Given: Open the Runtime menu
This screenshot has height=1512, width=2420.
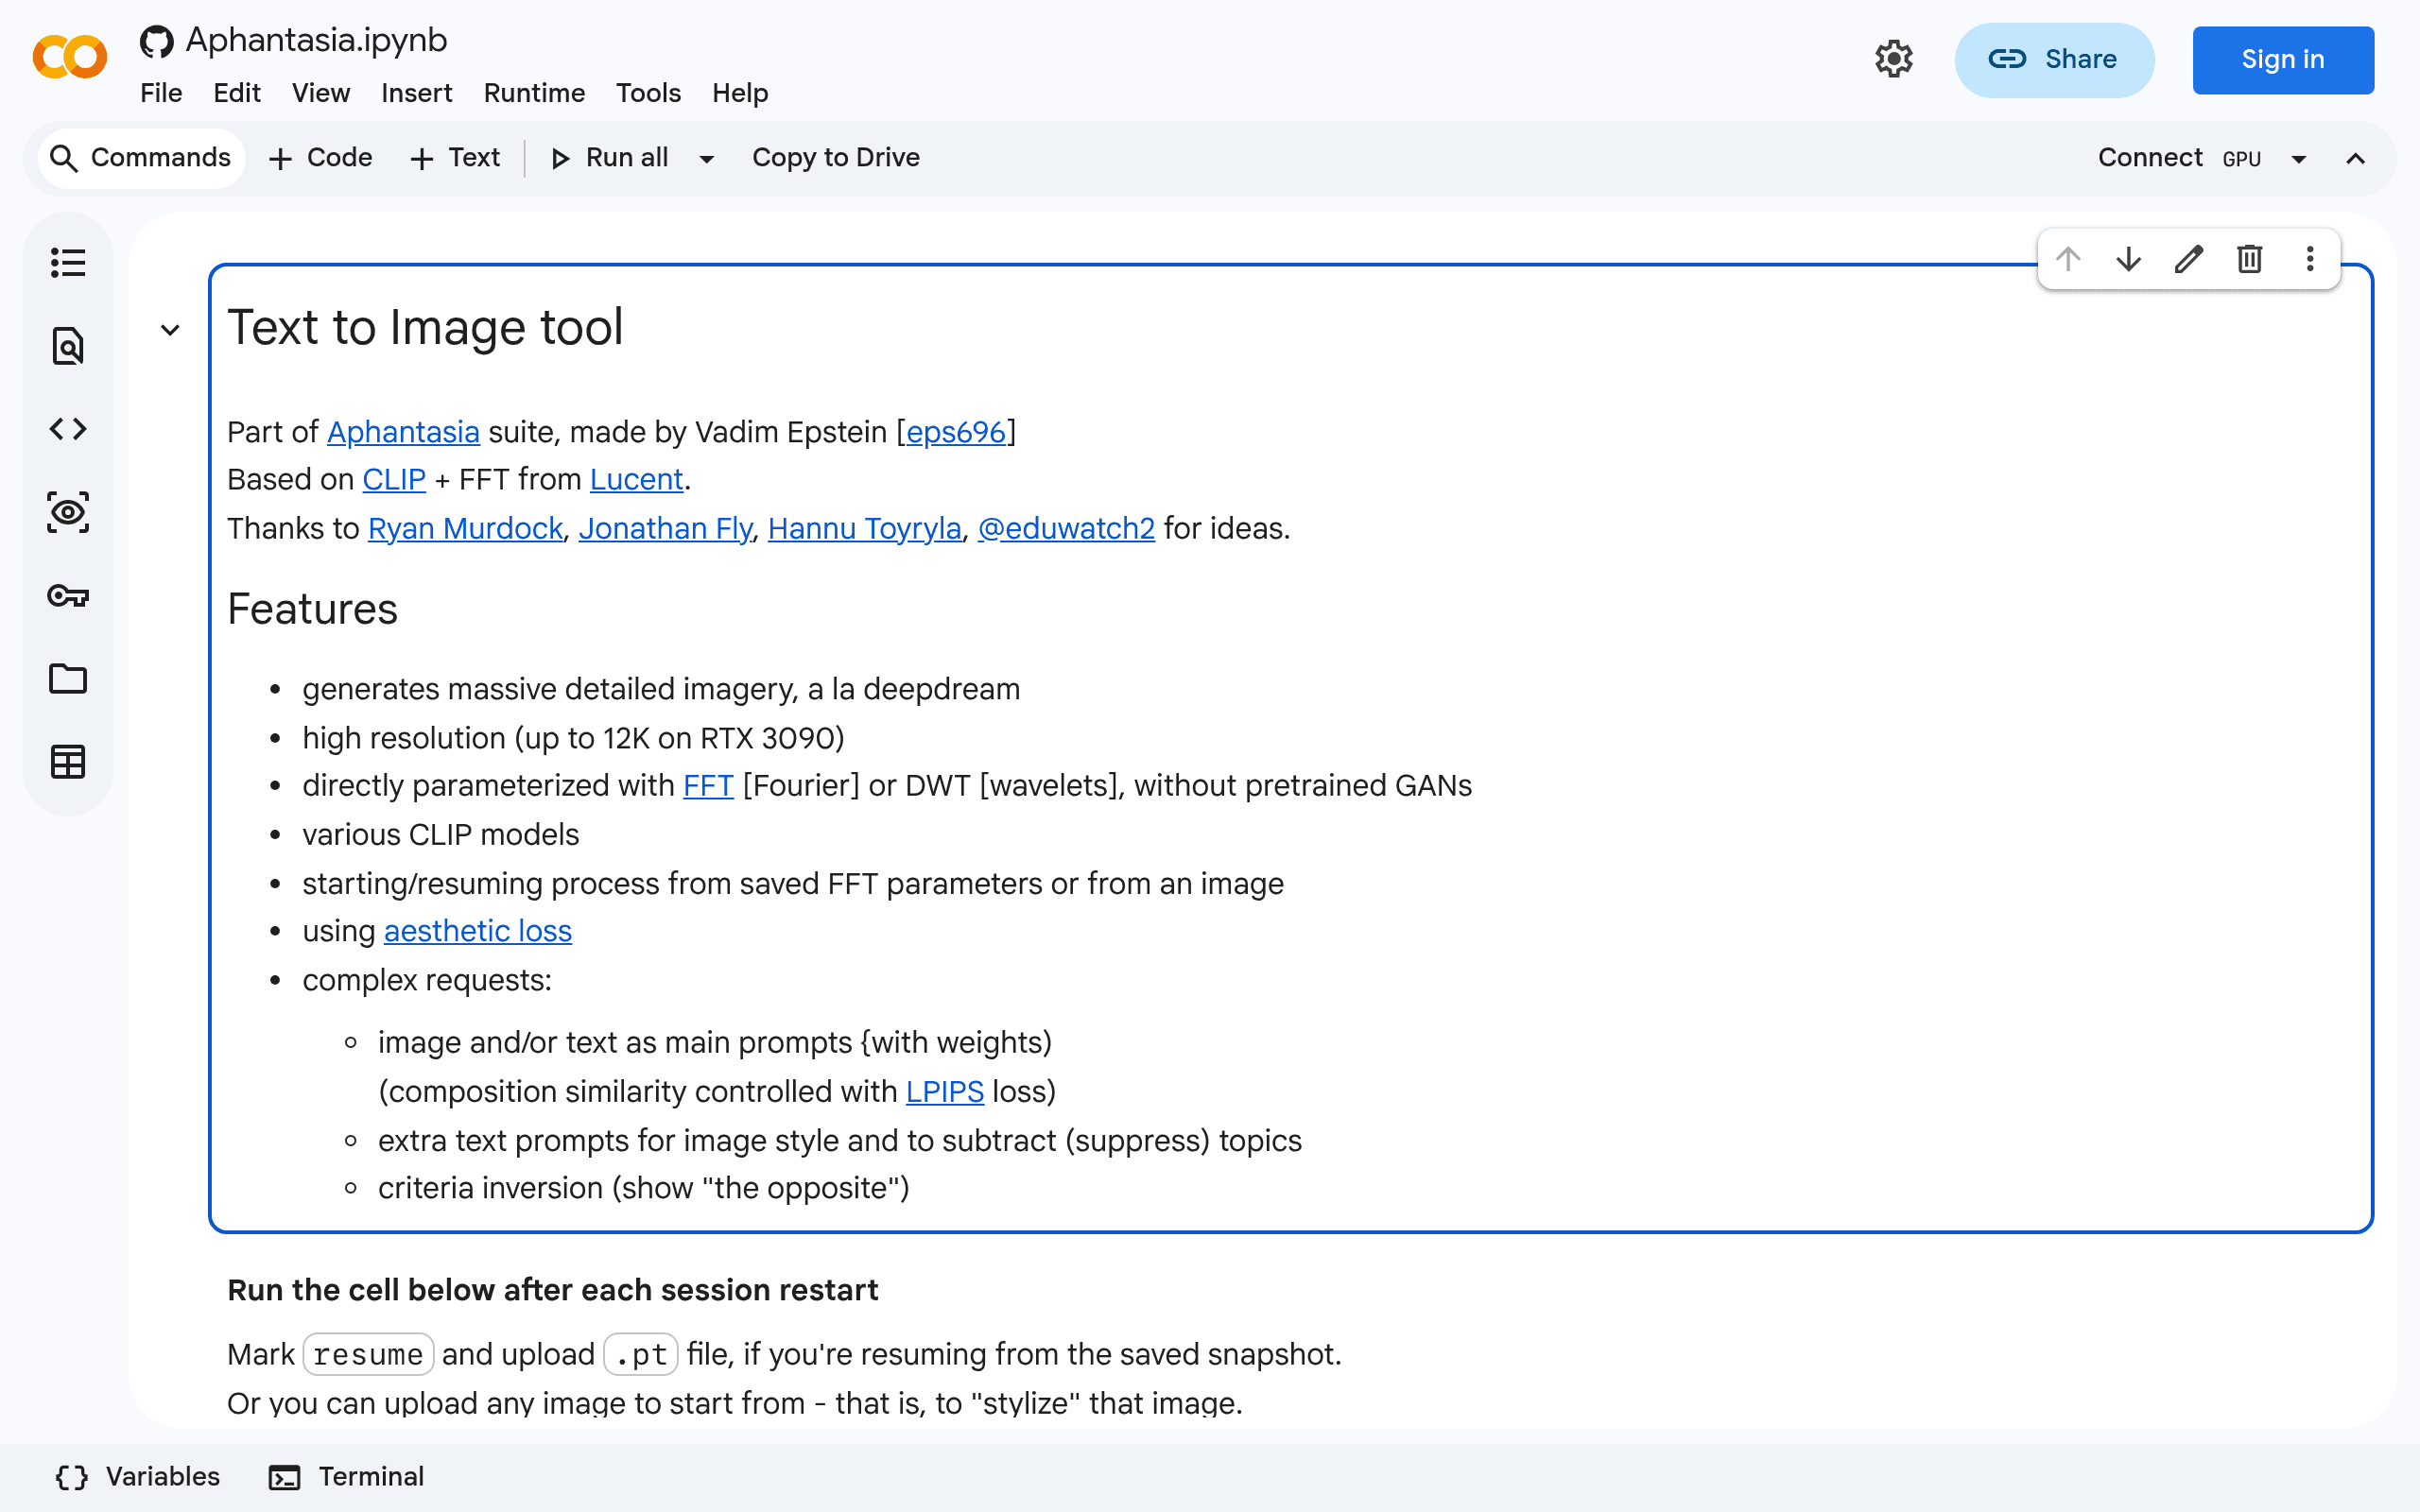Looking at the screenshot, I should pos(534,93).
